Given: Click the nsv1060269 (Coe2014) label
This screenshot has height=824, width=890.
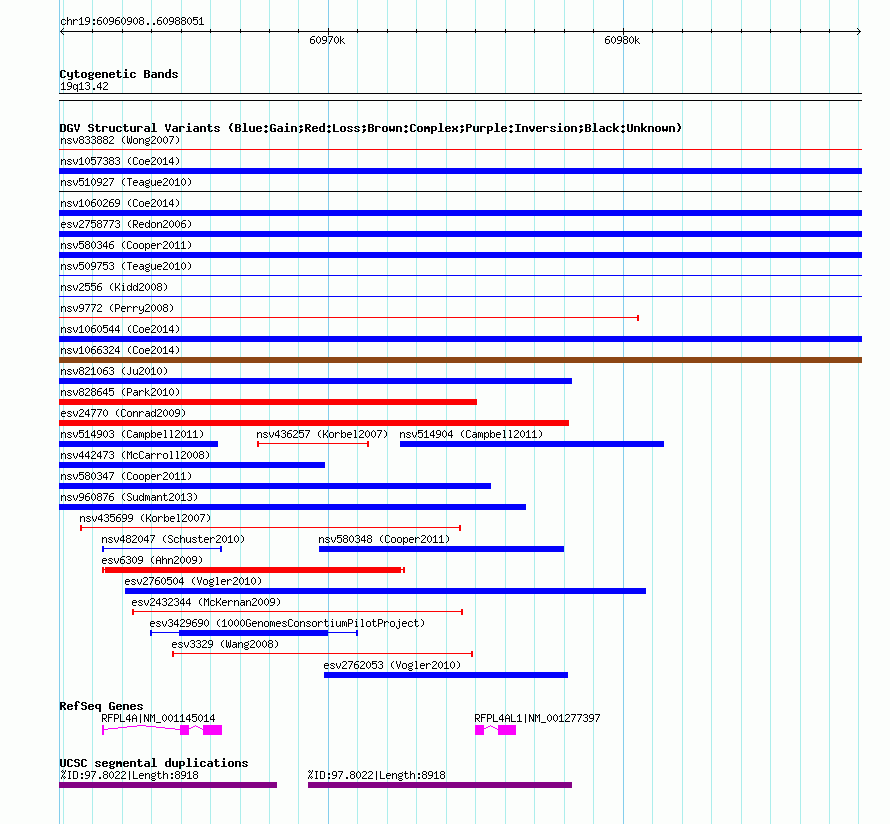Looking at the screenshot, I should [120, 203].
